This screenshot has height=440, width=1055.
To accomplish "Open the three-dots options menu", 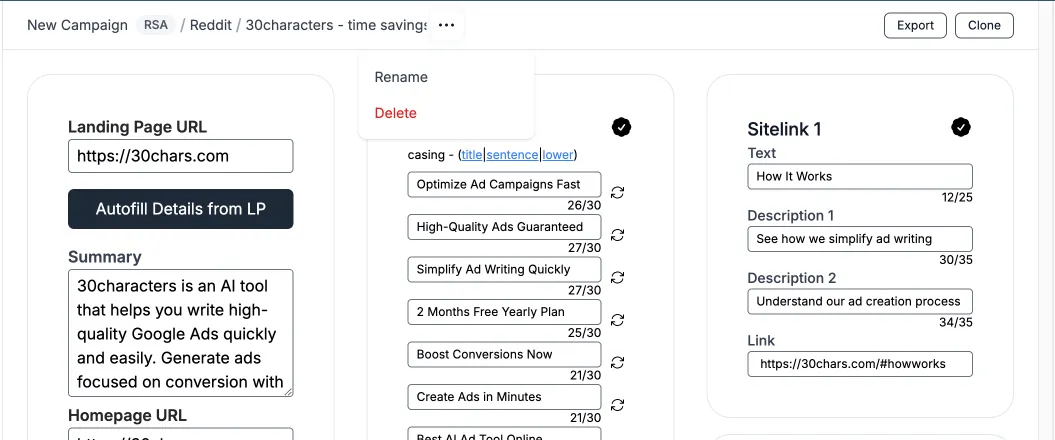I will [446, 26].
